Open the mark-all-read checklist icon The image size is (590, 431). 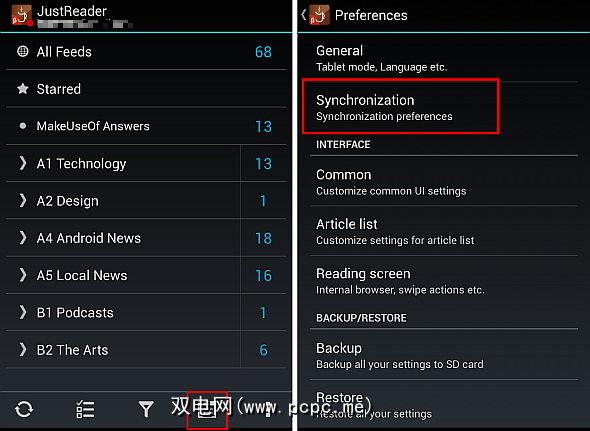[x=85, y=409]
